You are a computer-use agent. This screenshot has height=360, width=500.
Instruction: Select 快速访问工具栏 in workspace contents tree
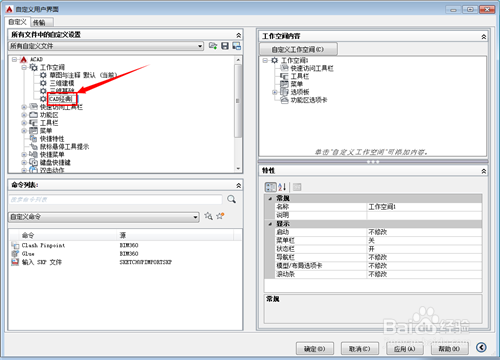point(312,68)
